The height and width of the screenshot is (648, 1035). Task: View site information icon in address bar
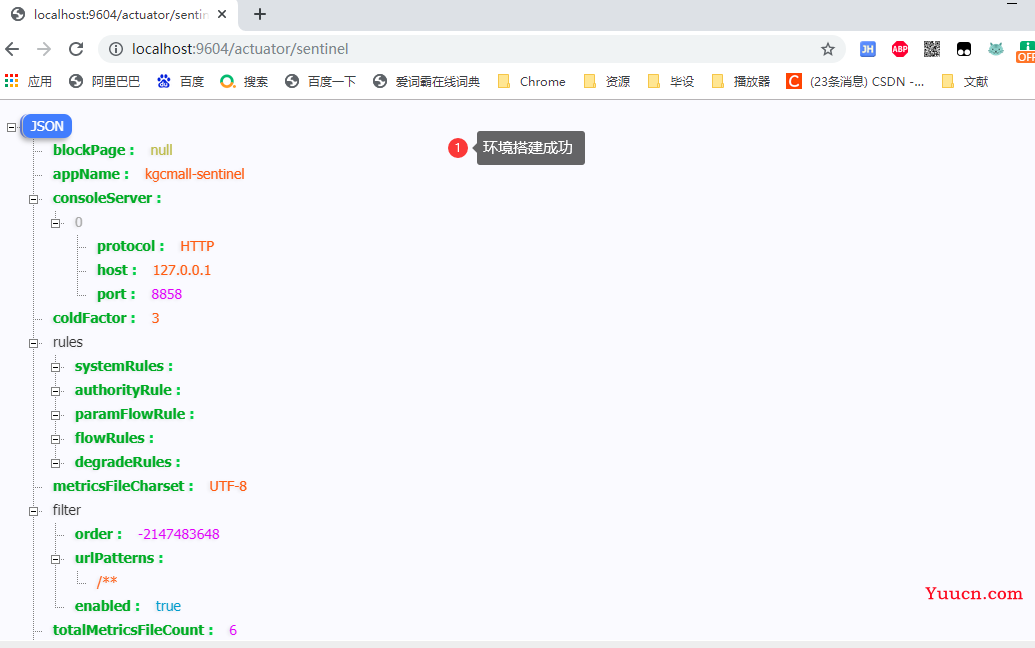(x=116, y=49)
